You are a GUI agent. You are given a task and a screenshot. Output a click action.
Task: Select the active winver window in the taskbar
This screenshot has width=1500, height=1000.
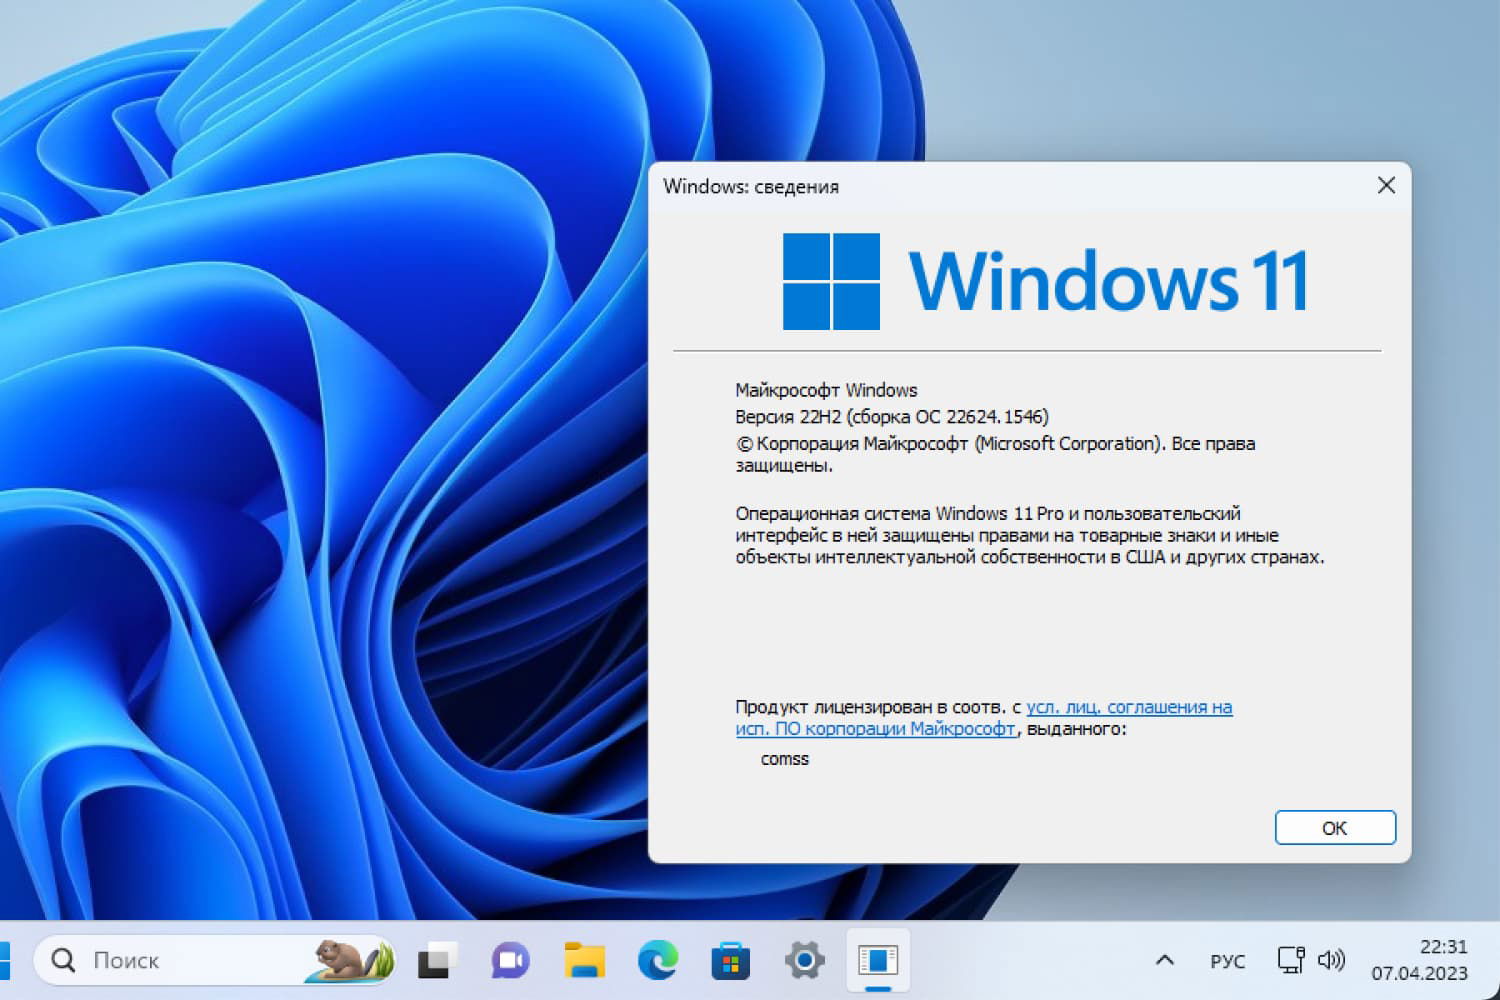[878, 960]
